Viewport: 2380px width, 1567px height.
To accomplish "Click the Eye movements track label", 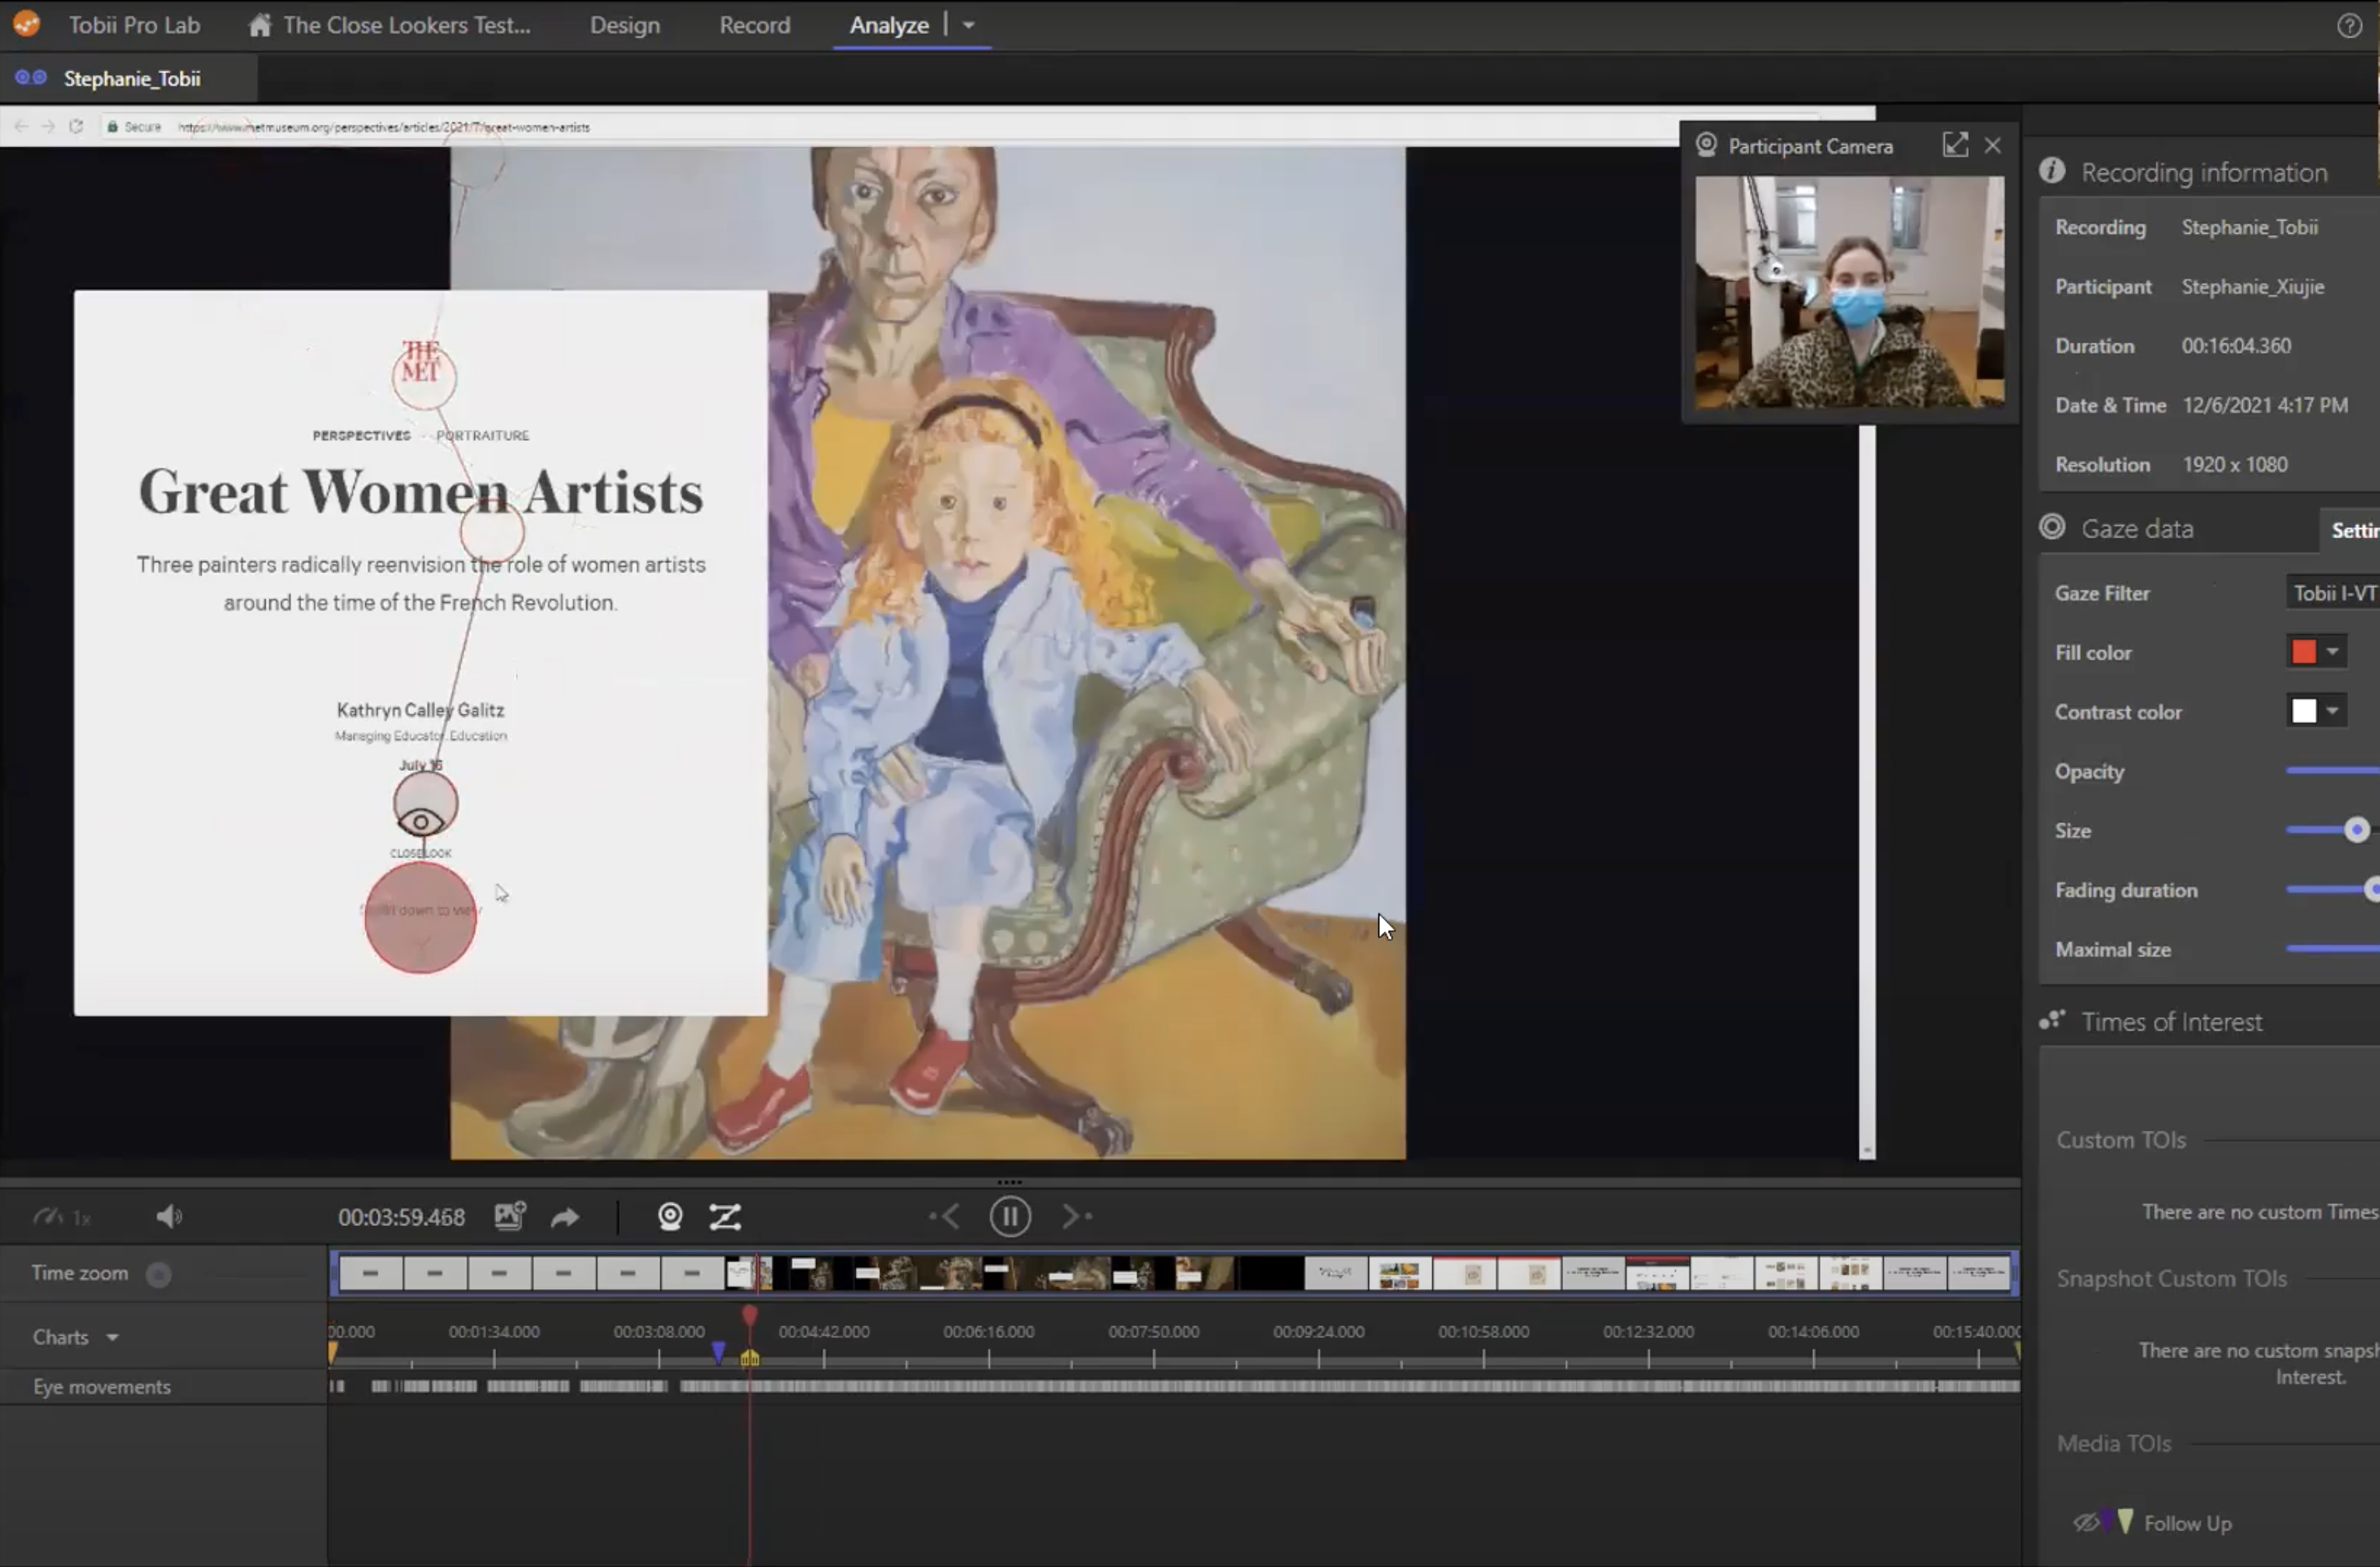I will tap(102, 1387).
